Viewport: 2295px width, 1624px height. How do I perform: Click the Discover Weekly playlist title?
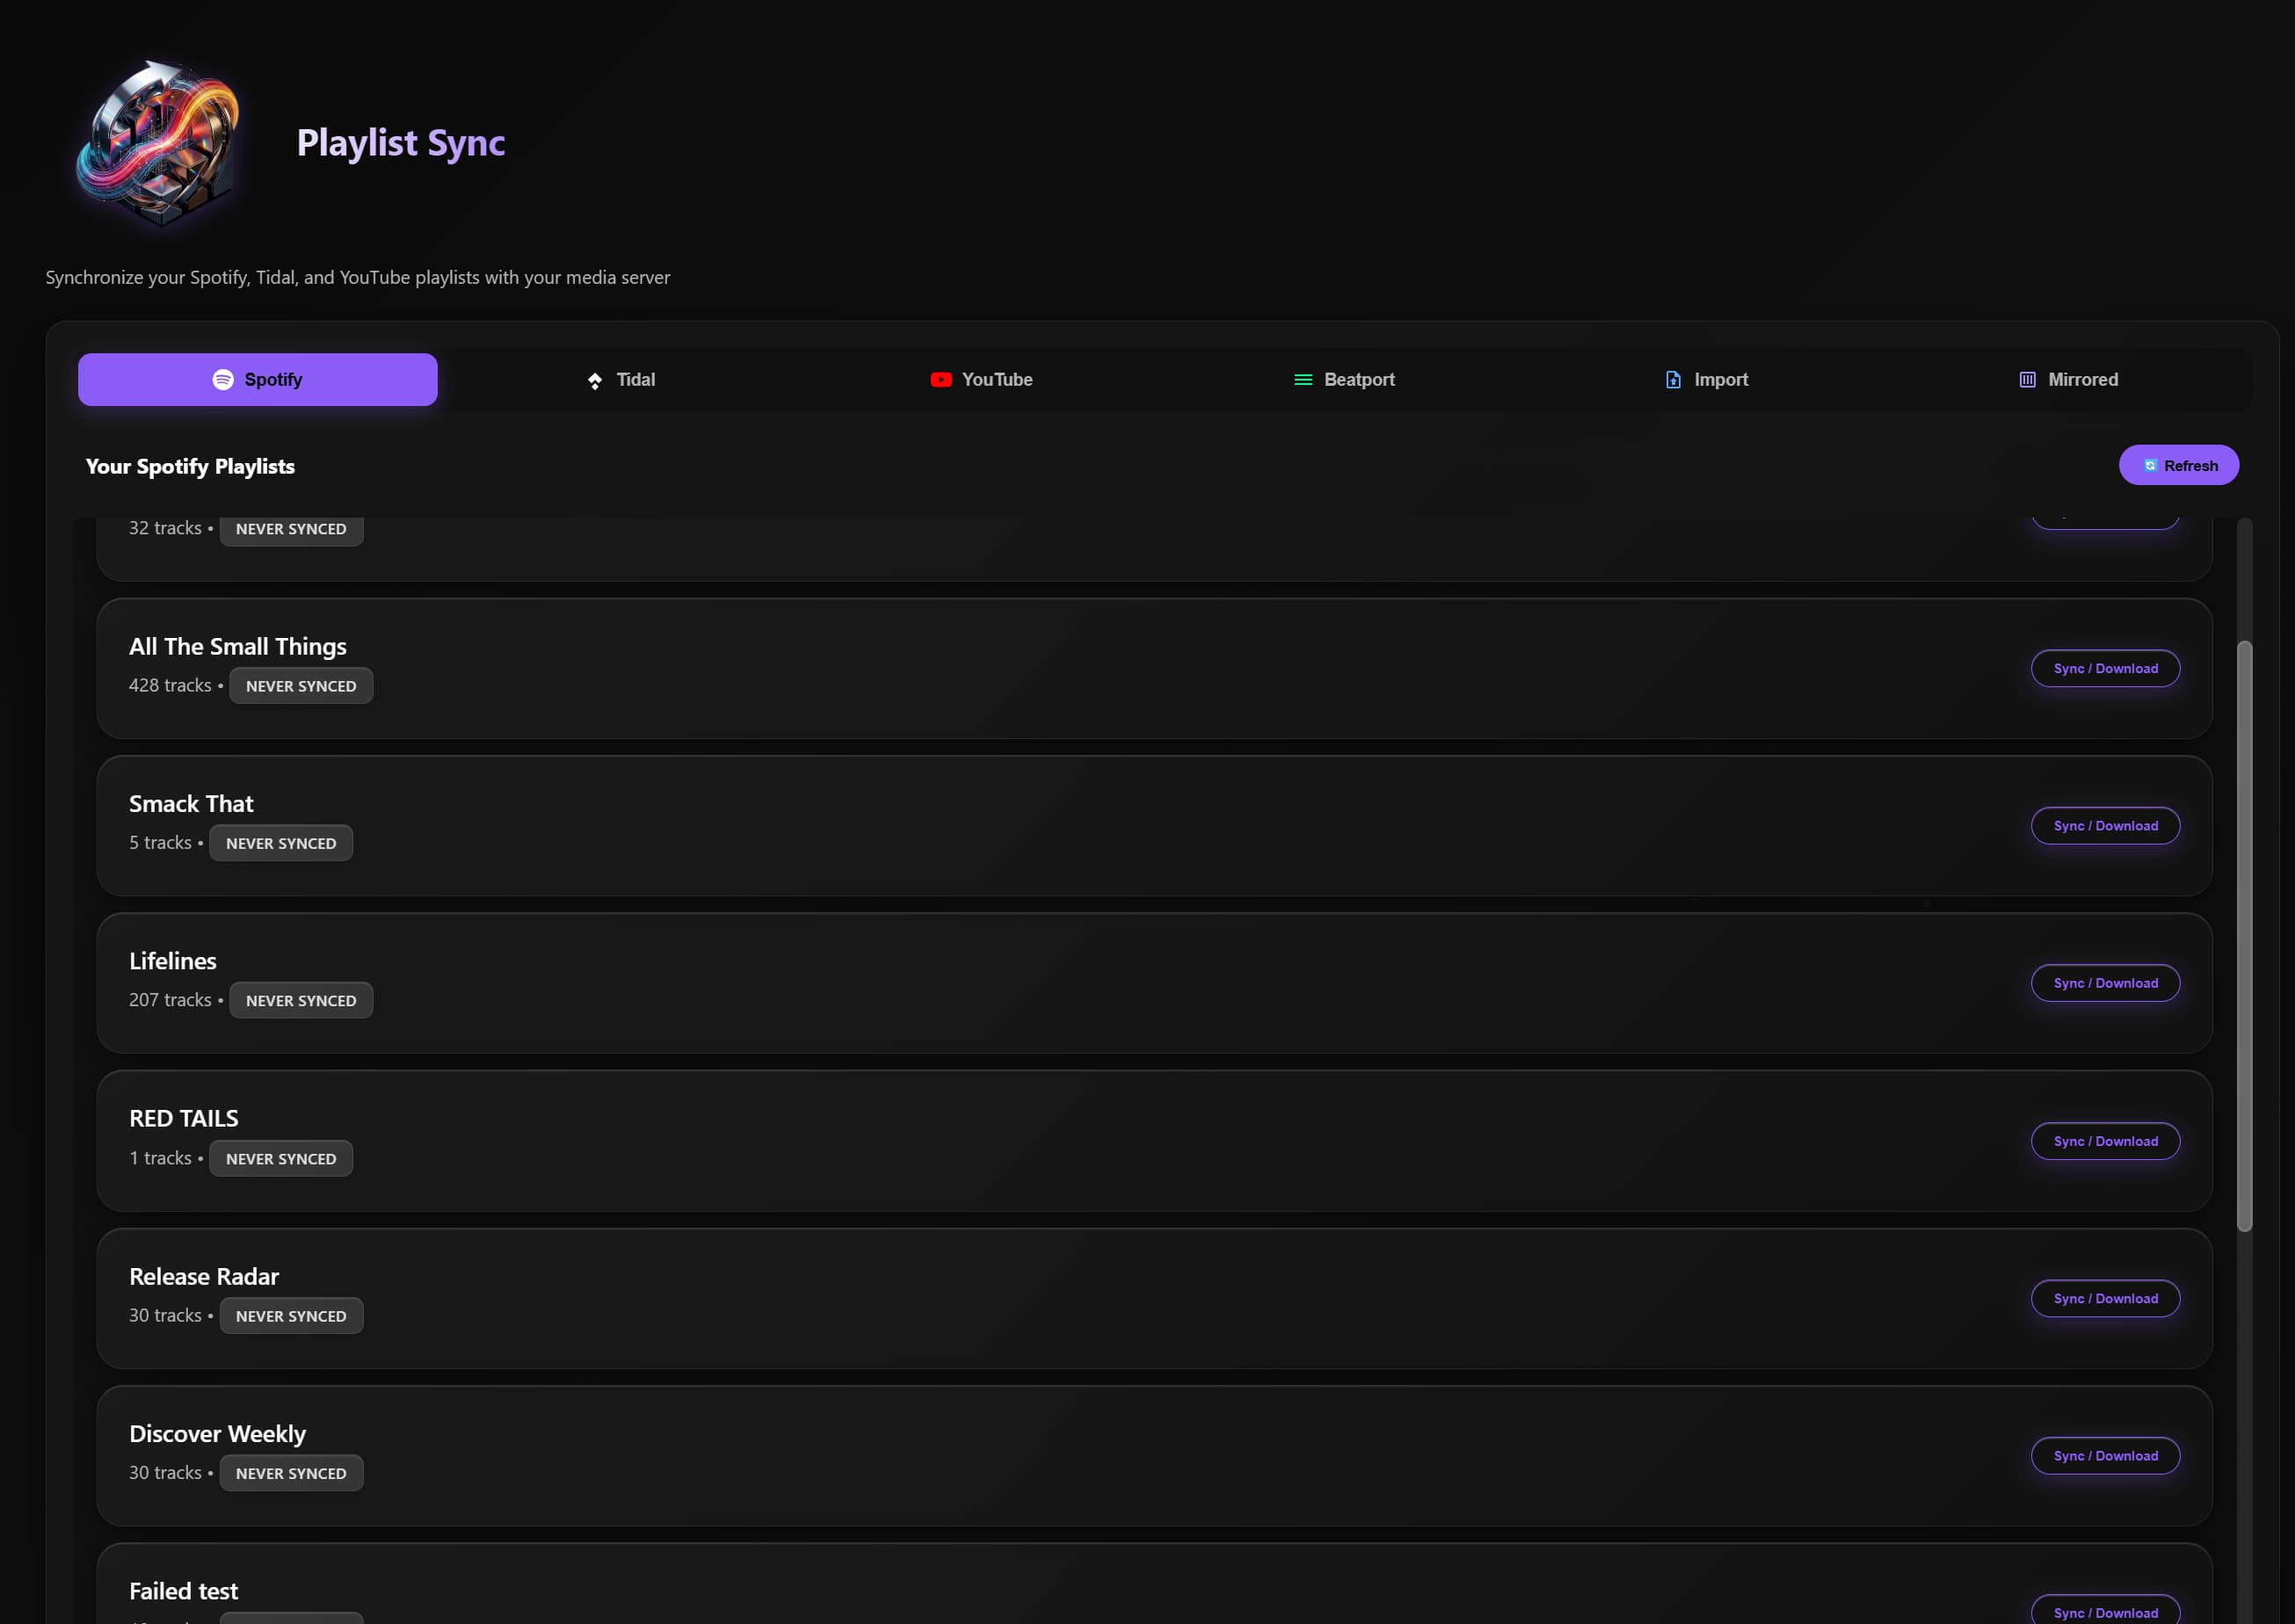tap(217, 1434)
